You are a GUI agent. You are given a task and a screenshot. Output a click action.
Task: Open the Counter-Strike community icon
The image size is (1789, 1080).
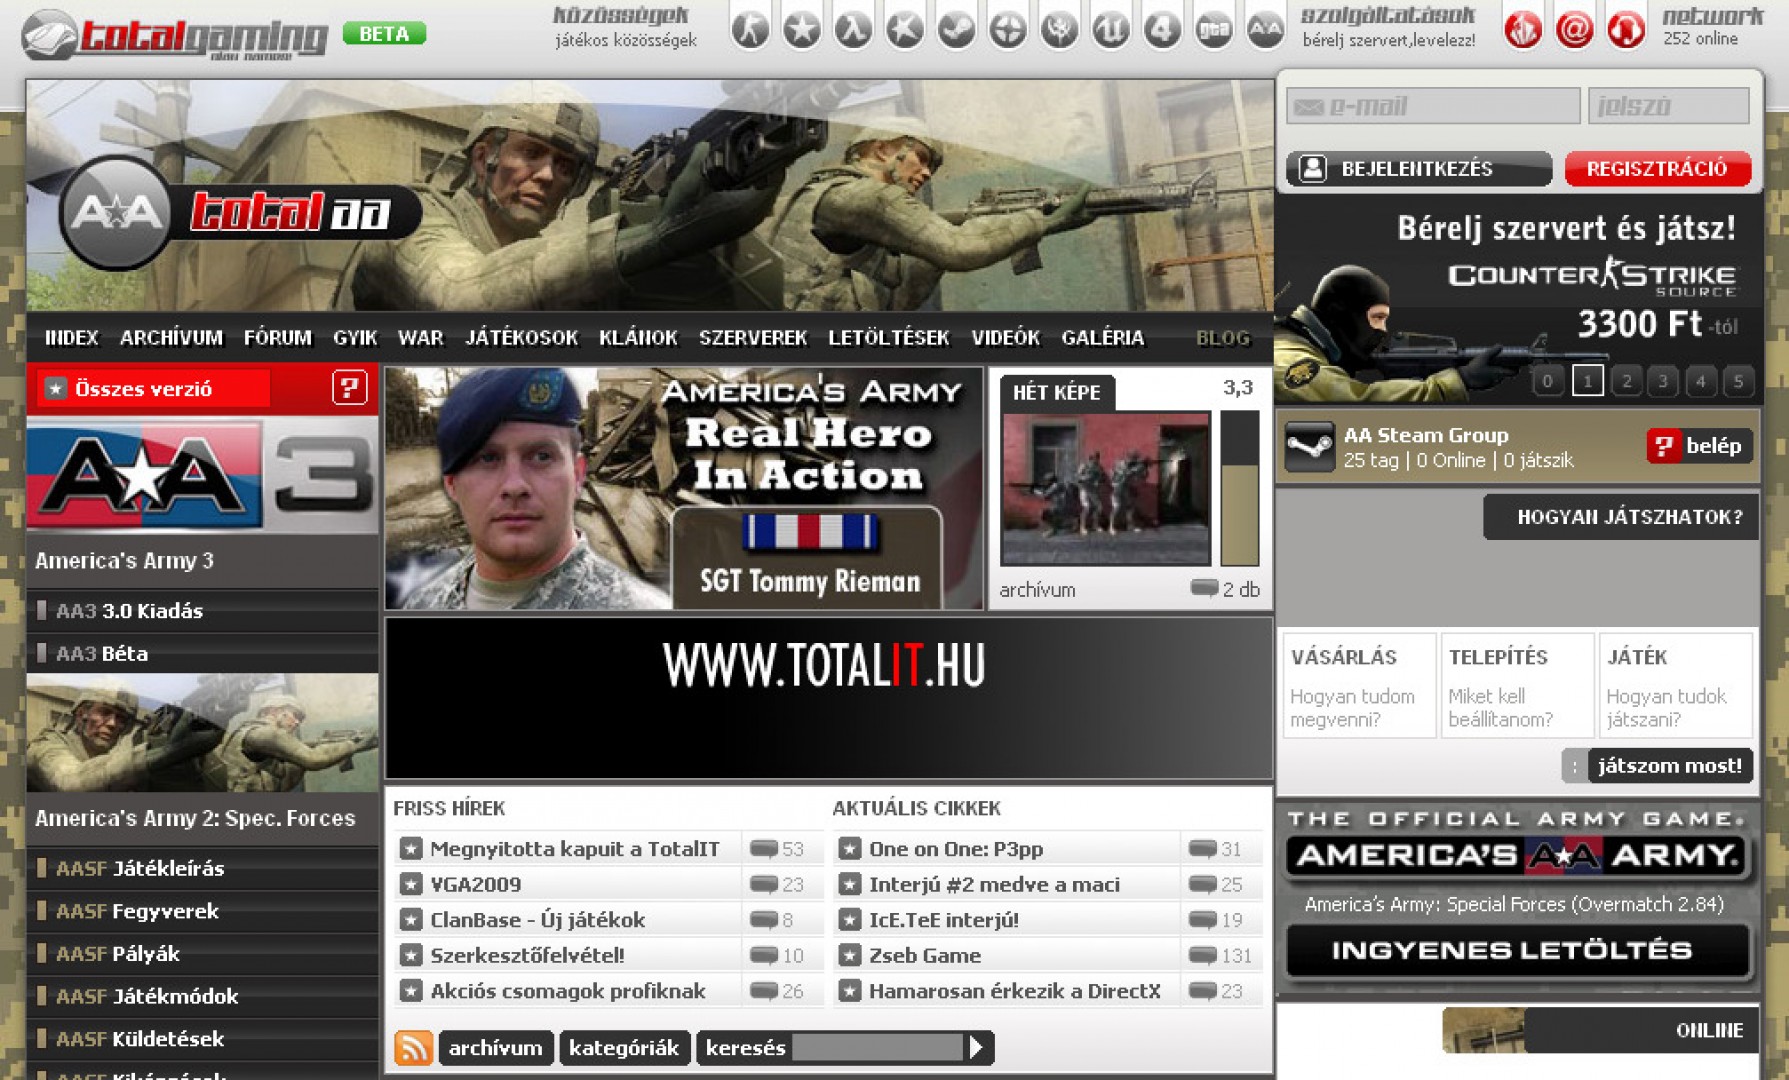tap(750, 29)
